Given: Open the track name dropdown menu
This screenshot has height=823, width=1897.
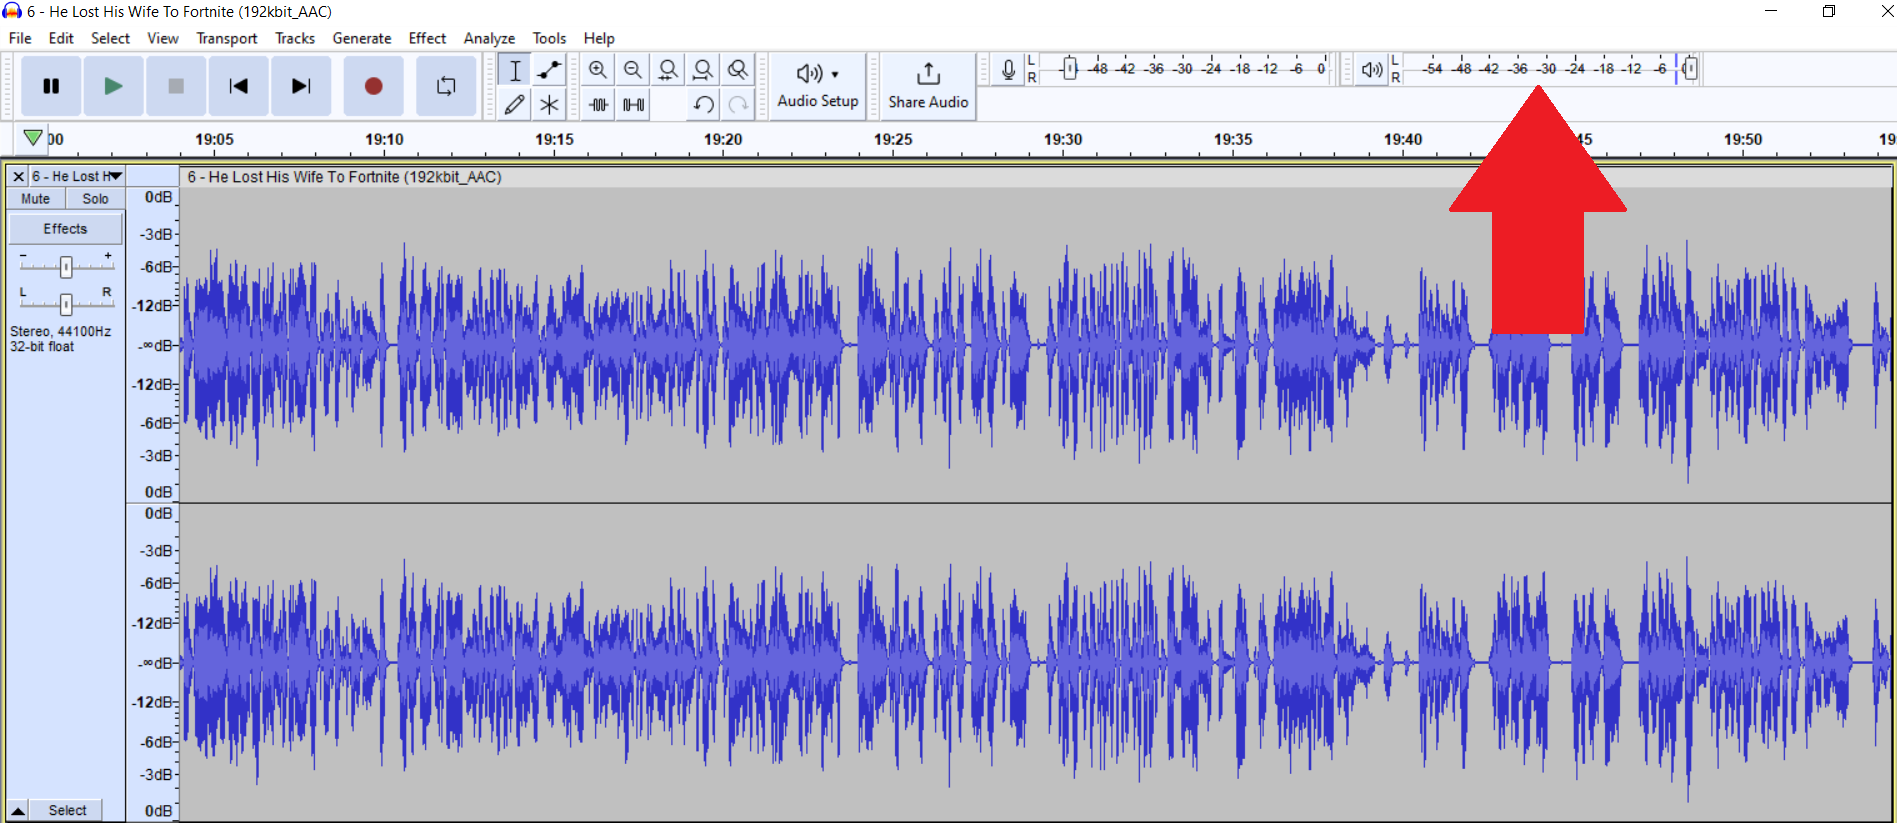Looking at the screenshot, I should (x=76, y=176).
